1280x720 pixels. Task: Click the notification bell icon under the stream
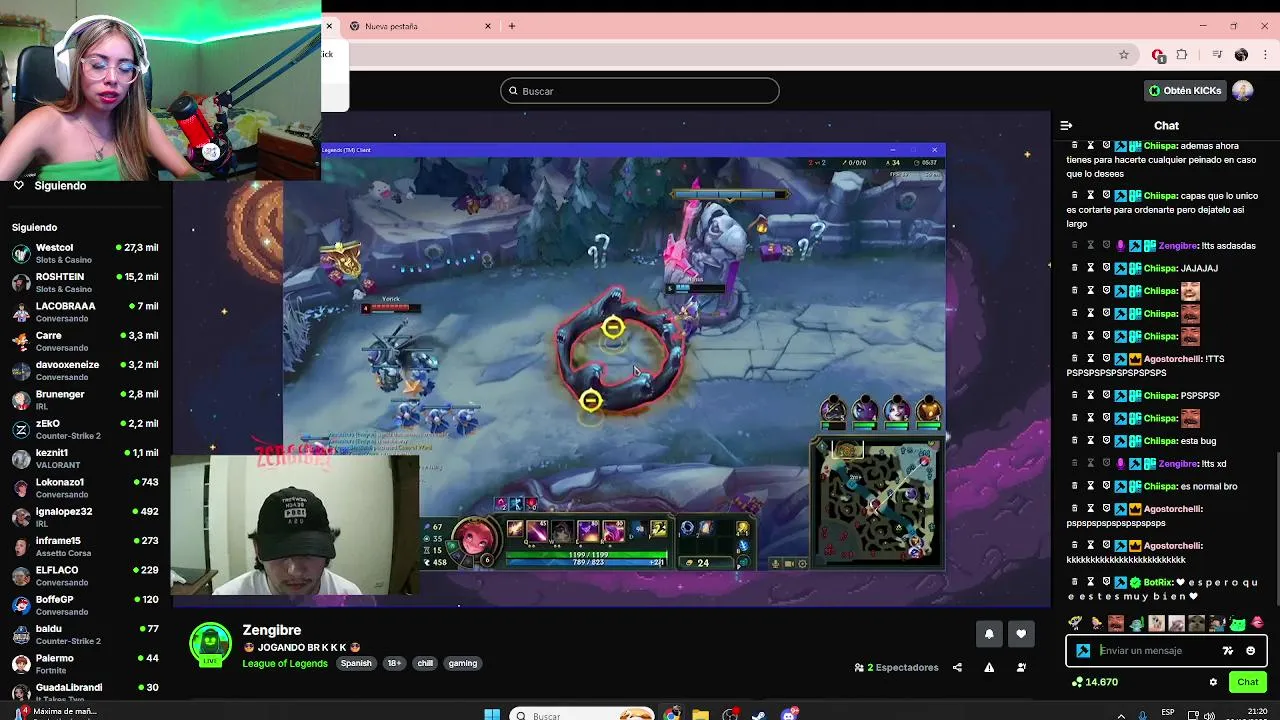click(x=989, y=634)
